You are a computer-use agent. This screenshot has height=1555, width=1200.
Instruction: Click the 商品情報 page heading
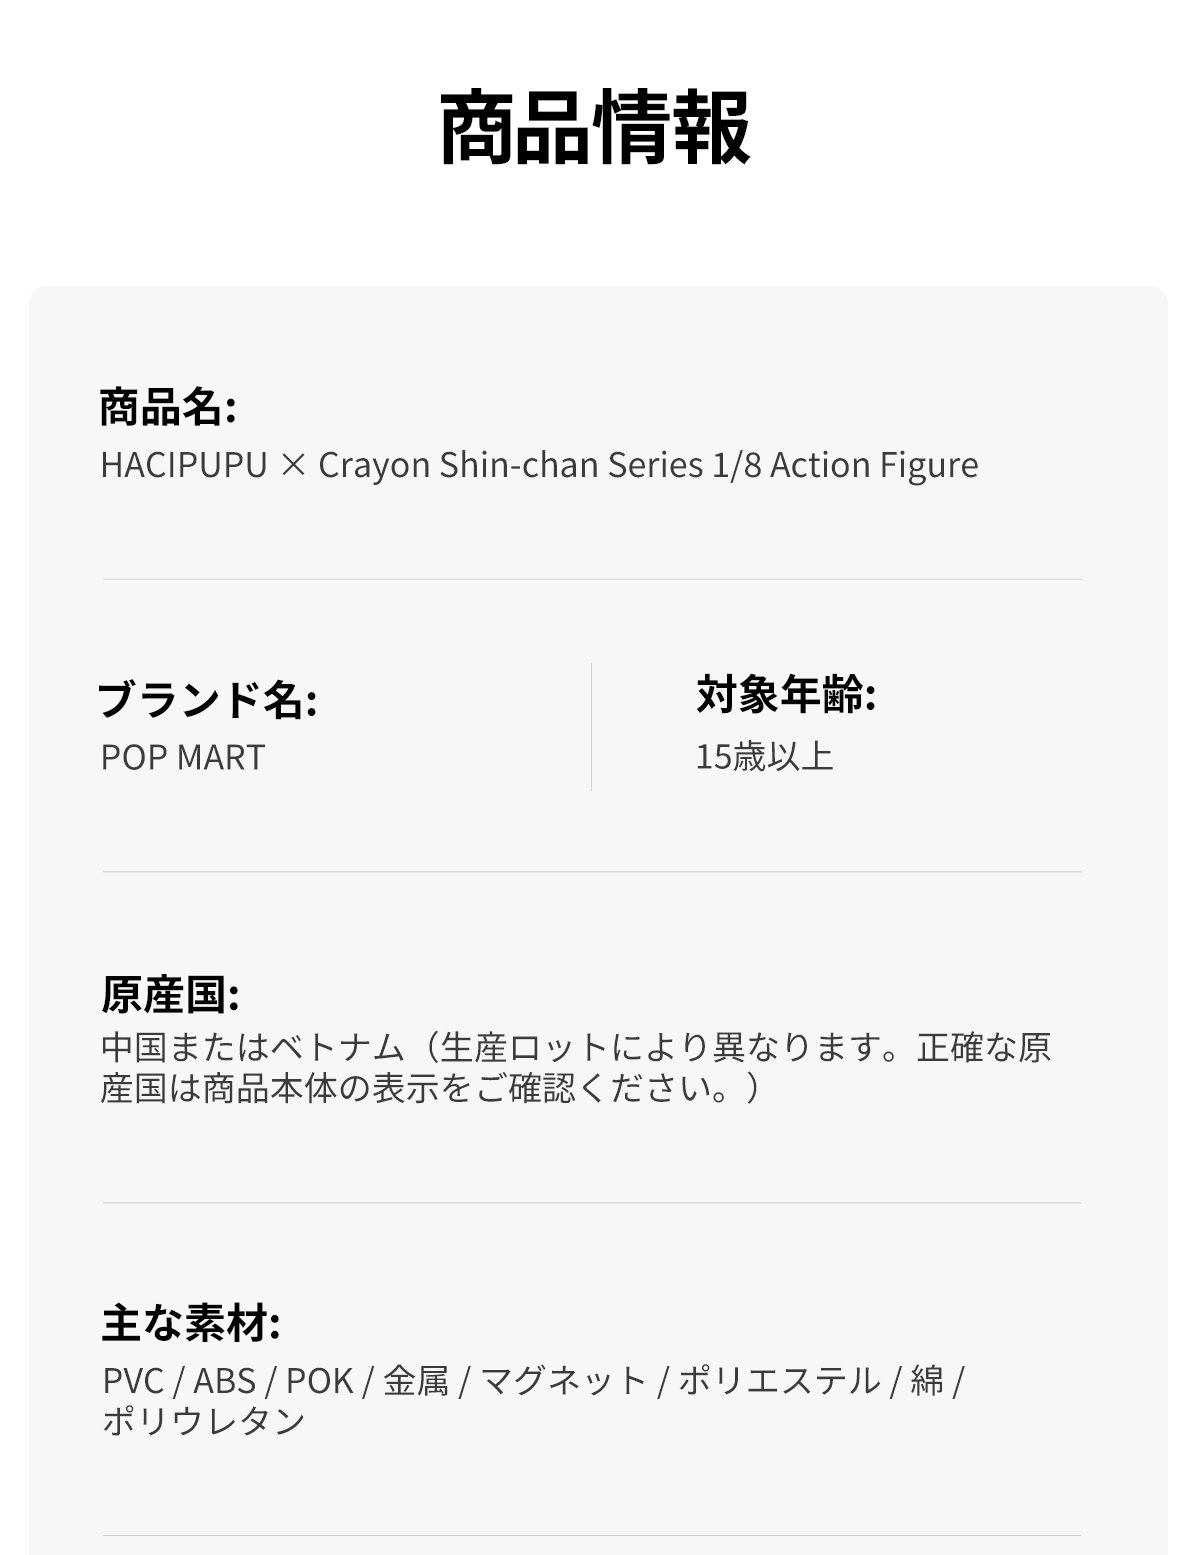click(x=595, y=127)
